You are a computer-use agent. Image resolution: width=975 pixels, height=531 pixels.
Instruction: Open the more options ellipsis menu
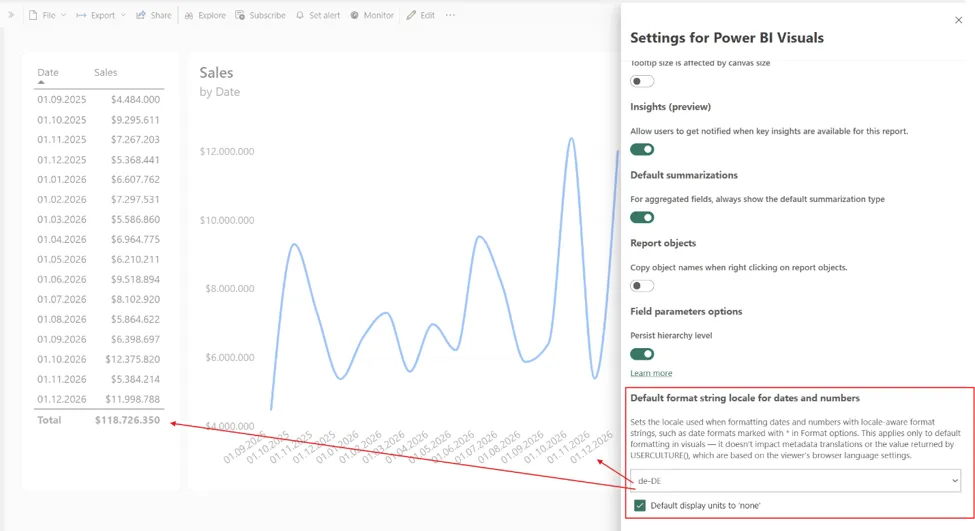[x=450, y=15]
